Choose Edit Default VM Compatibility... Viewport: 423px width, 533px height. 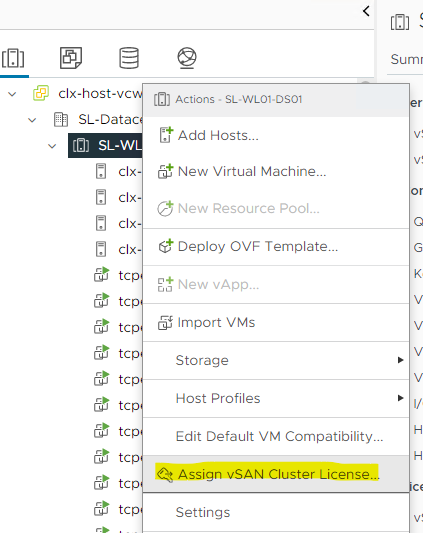pyautogui.click(x=276, y=436)
